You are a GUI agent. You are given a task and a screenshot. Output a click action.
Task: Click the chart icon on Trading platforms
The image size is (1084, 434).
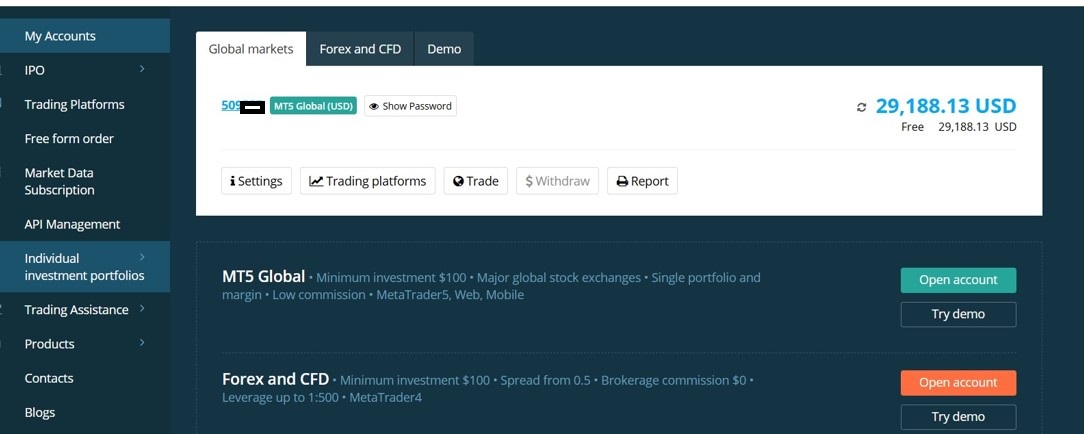(316, 181)
